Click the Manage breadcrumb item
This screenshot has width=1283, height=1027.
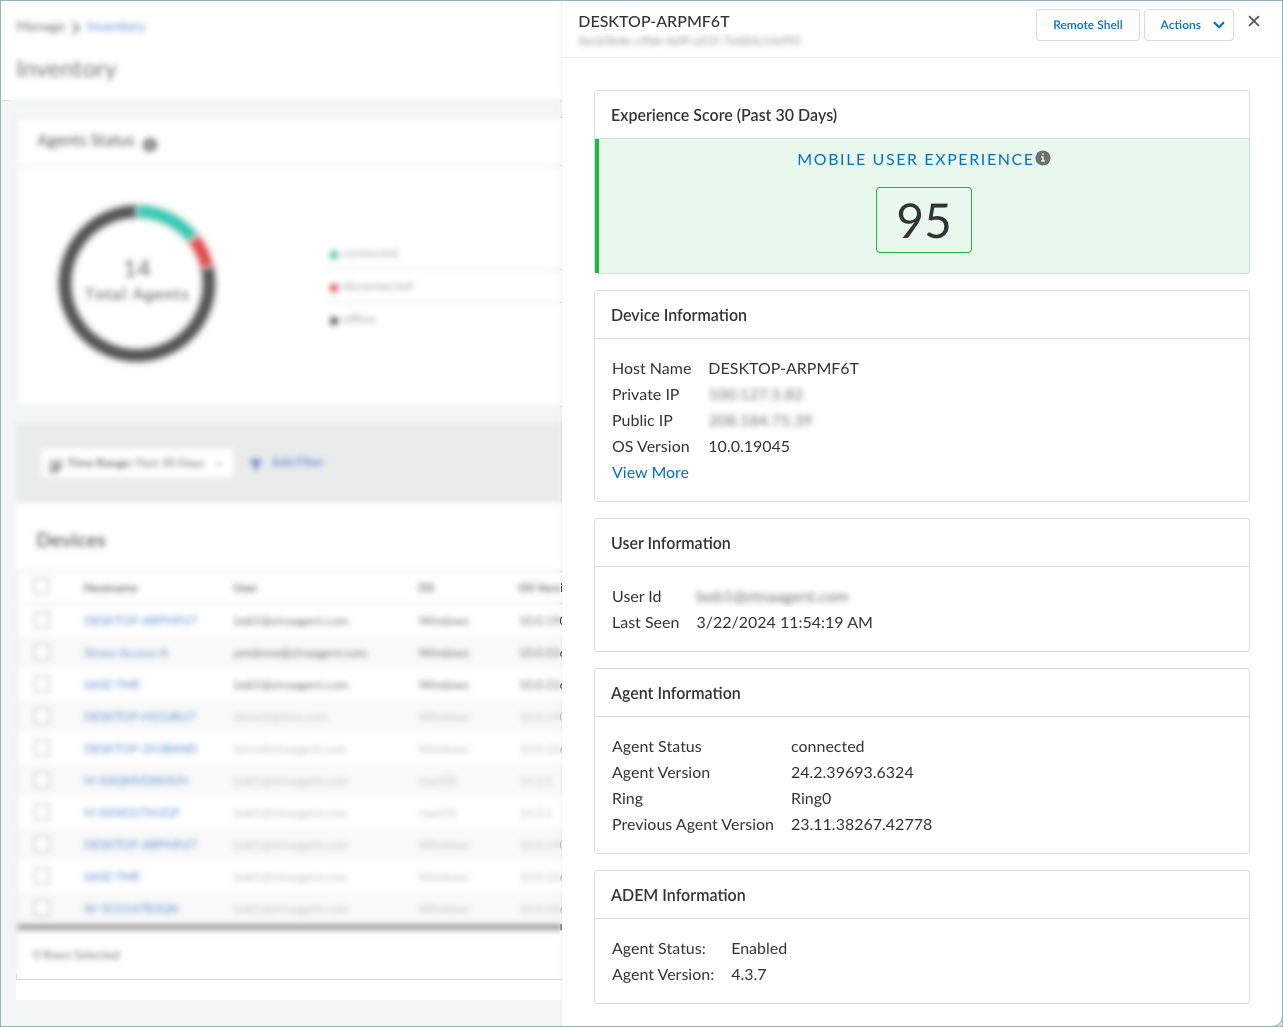point(40,27)
